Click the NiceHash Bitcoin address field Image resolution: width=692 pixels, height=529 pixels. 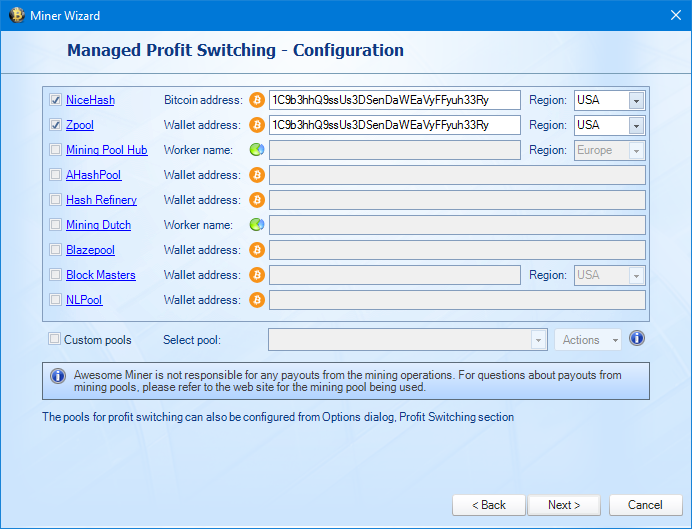pyautogui.click(x=395, y=100)
